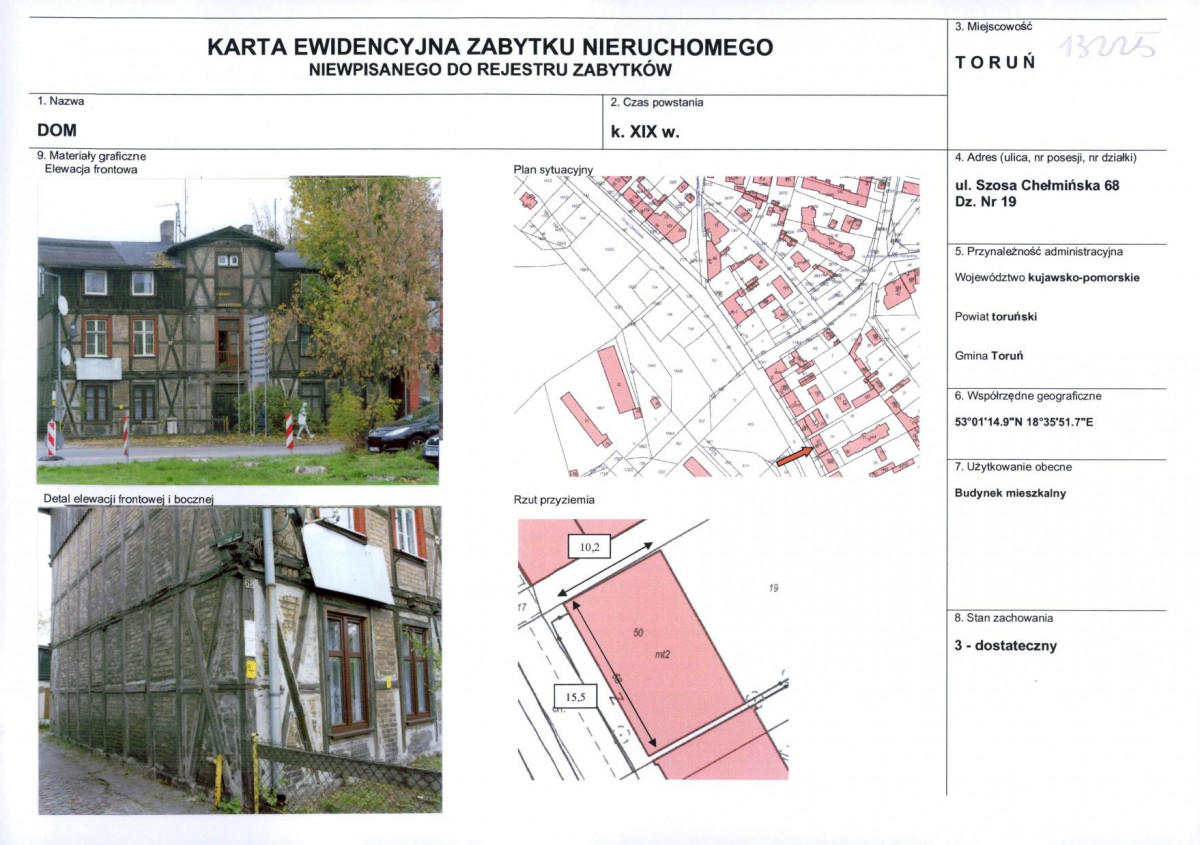Select the name value DOM
The width and height of the screenshot is (1200, 845).
(x=57, y=130)
